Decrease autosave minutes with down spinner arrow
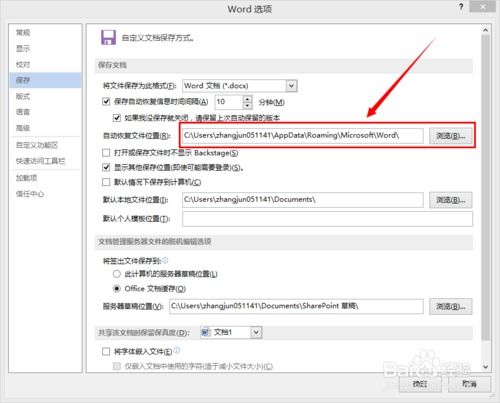The height and width of the screenshot is (403, 500). (x=247, y=105)
